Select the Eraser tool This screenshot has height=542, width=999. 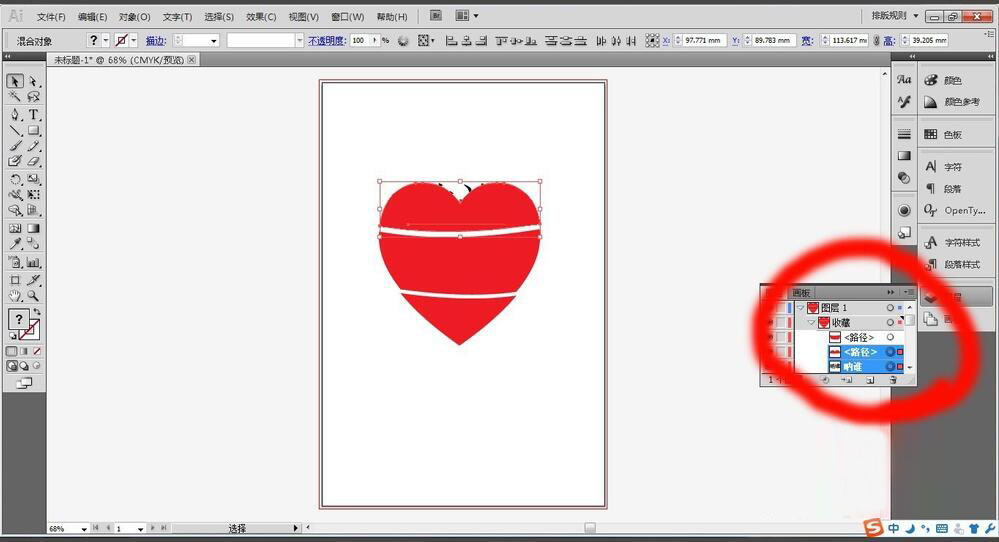coord(33,161)
